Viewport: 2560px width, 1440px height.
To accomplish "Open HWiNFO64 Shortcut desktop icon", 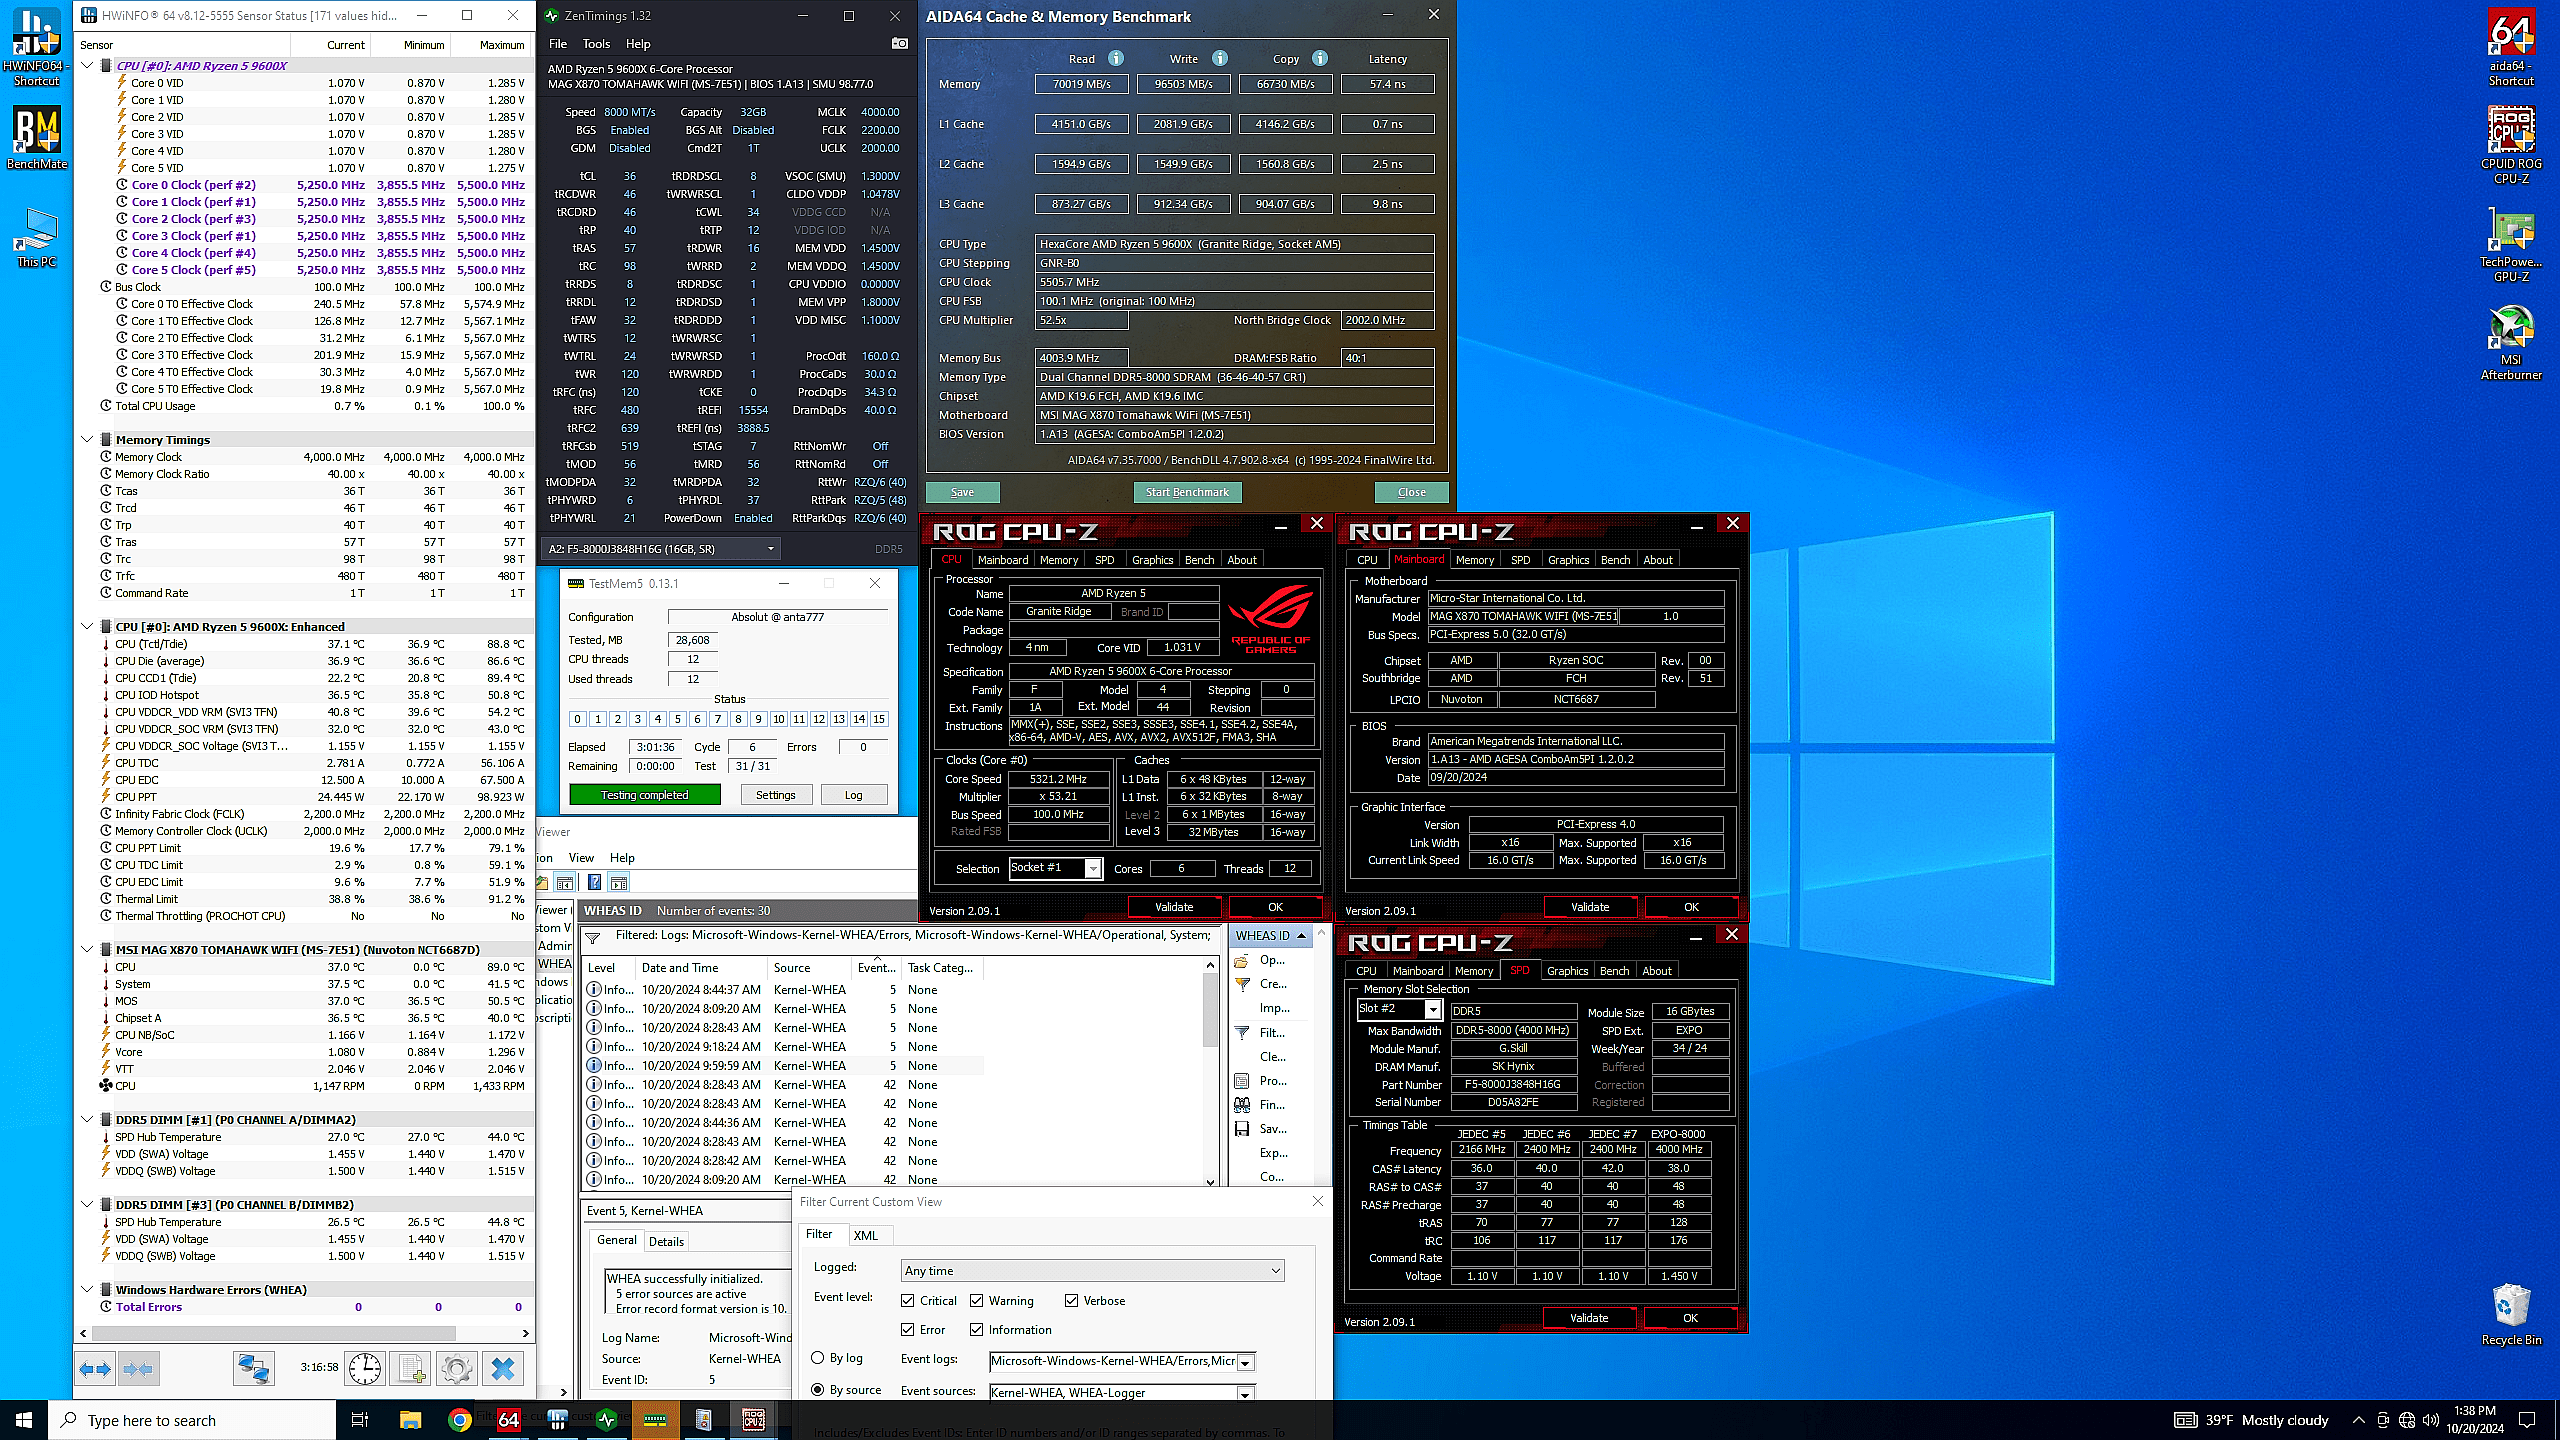I will pos(36,47).
